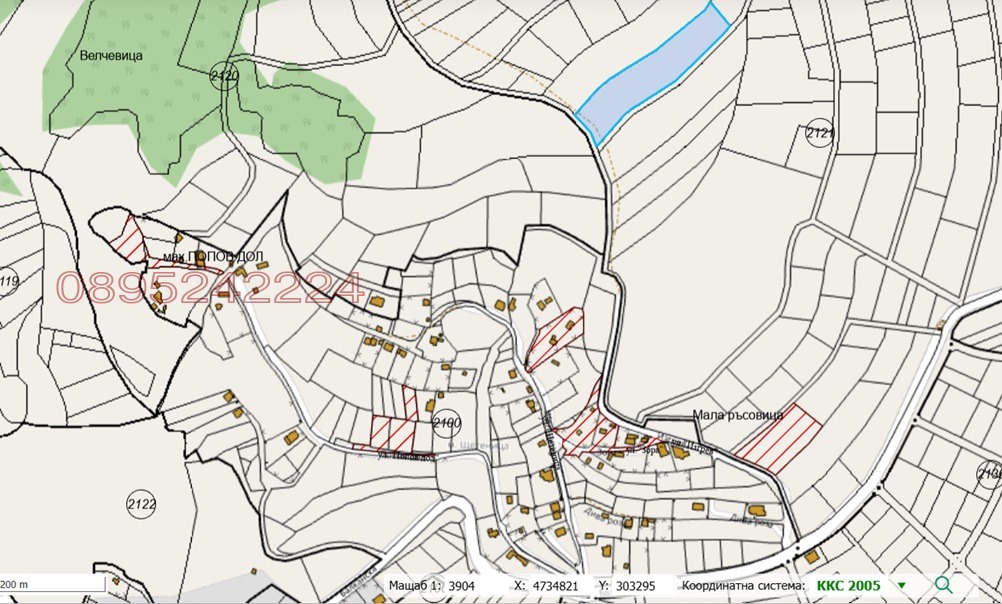This screenshot has height=604, width=1002.
Task: Click the мах. ПОПОВ ДОЛ label
Action: pos(213,257)
